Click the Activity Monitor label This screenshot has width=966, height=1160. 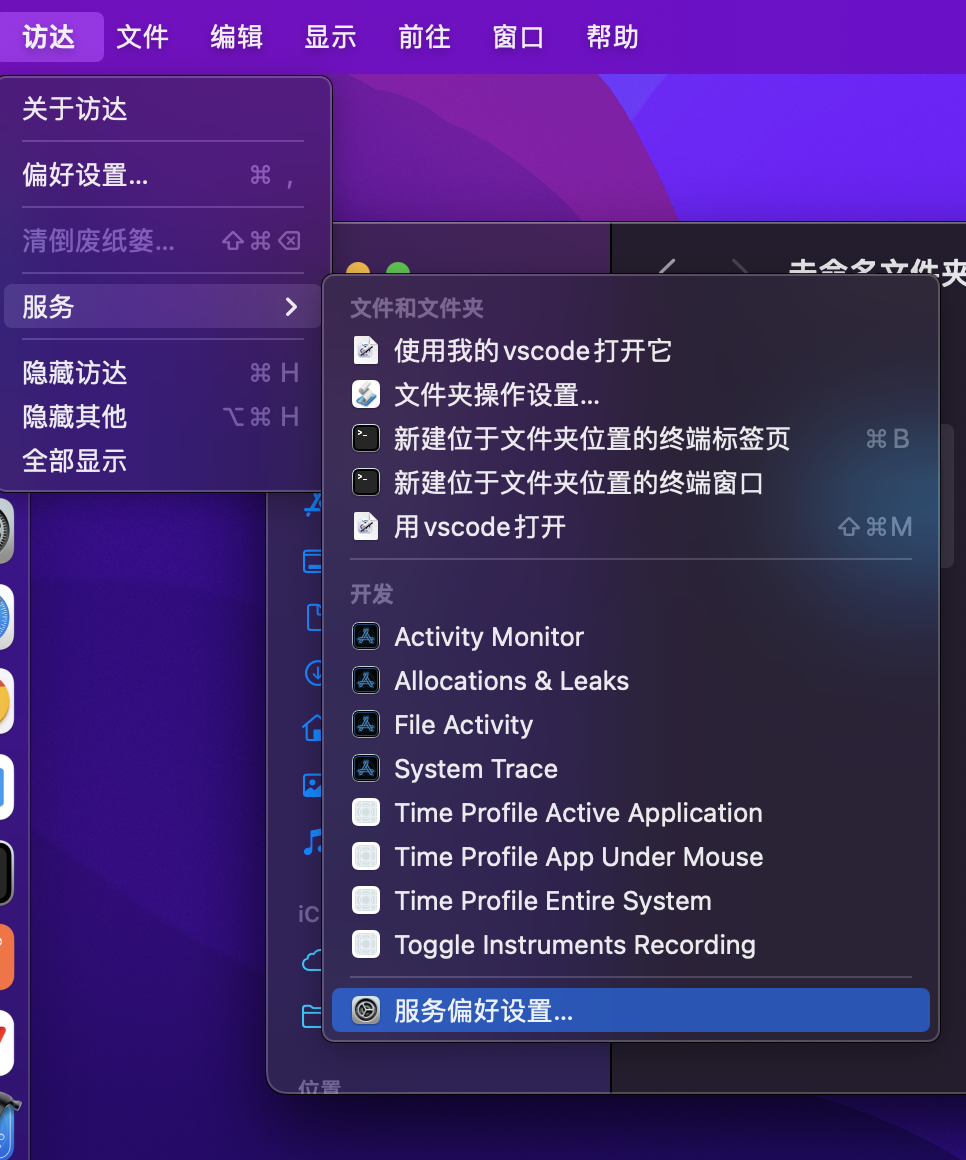tap(489, 636)
